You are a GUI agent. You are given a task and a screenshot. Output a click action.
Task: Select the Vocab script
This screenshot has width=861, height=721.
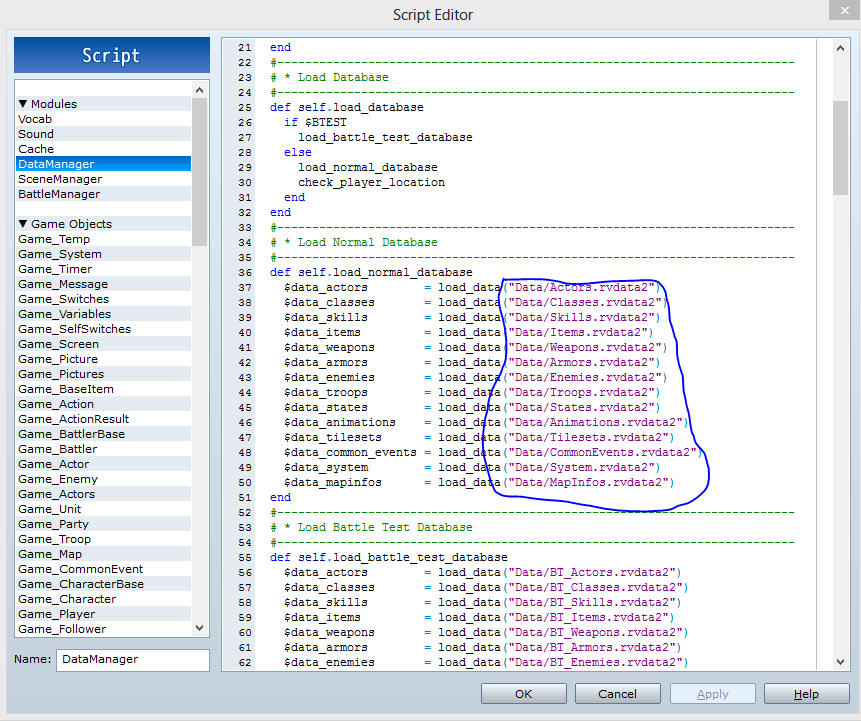coord(104,119)
